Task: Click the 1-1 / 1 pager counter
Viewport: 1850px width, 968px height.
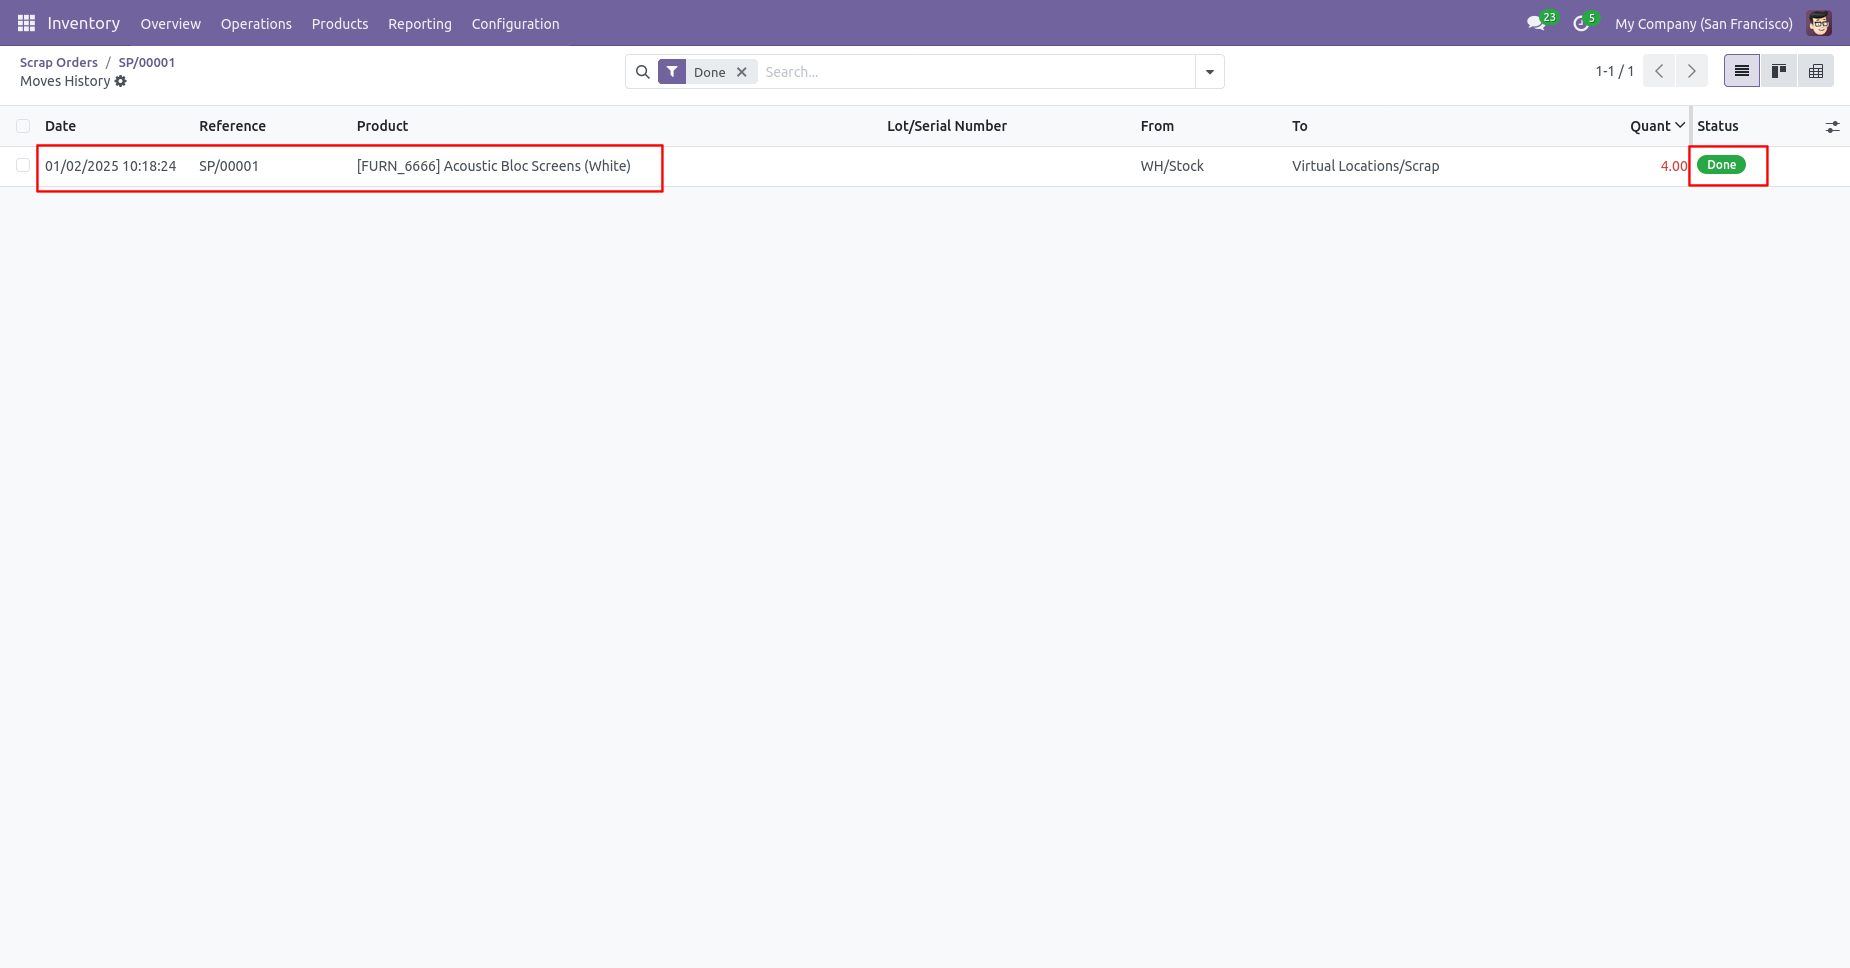Action: pyautogui.click(x=1614, y=71)
